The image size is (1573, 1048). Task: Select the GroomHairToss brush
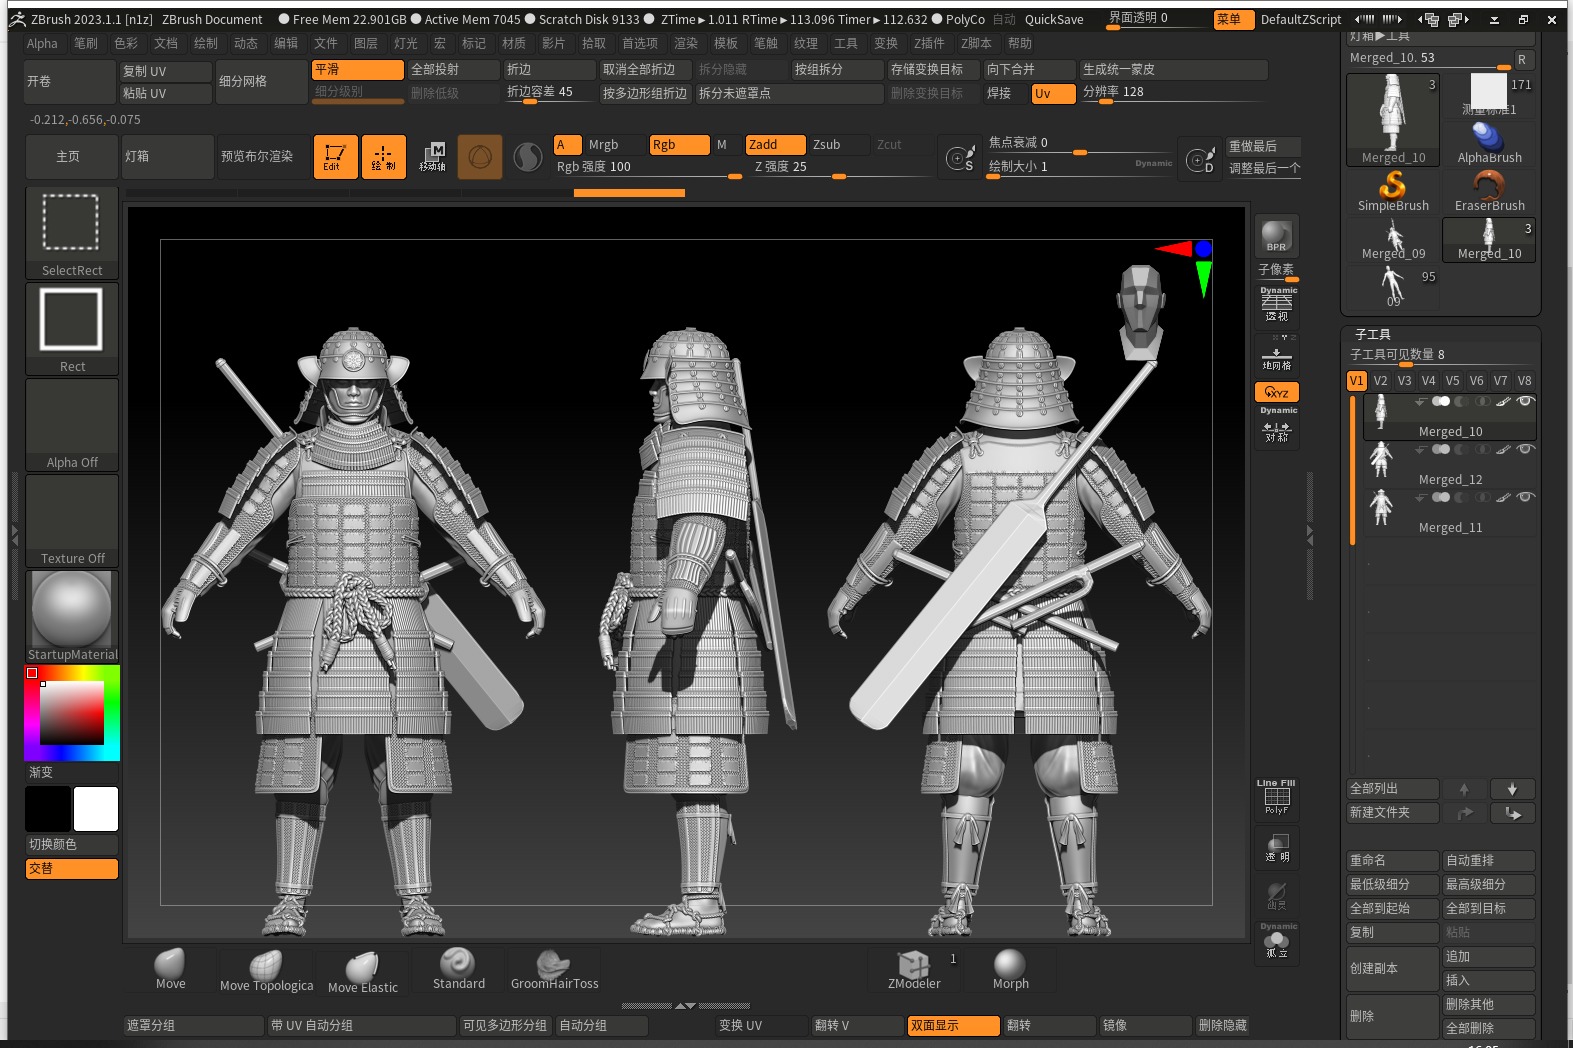point(554,969)
